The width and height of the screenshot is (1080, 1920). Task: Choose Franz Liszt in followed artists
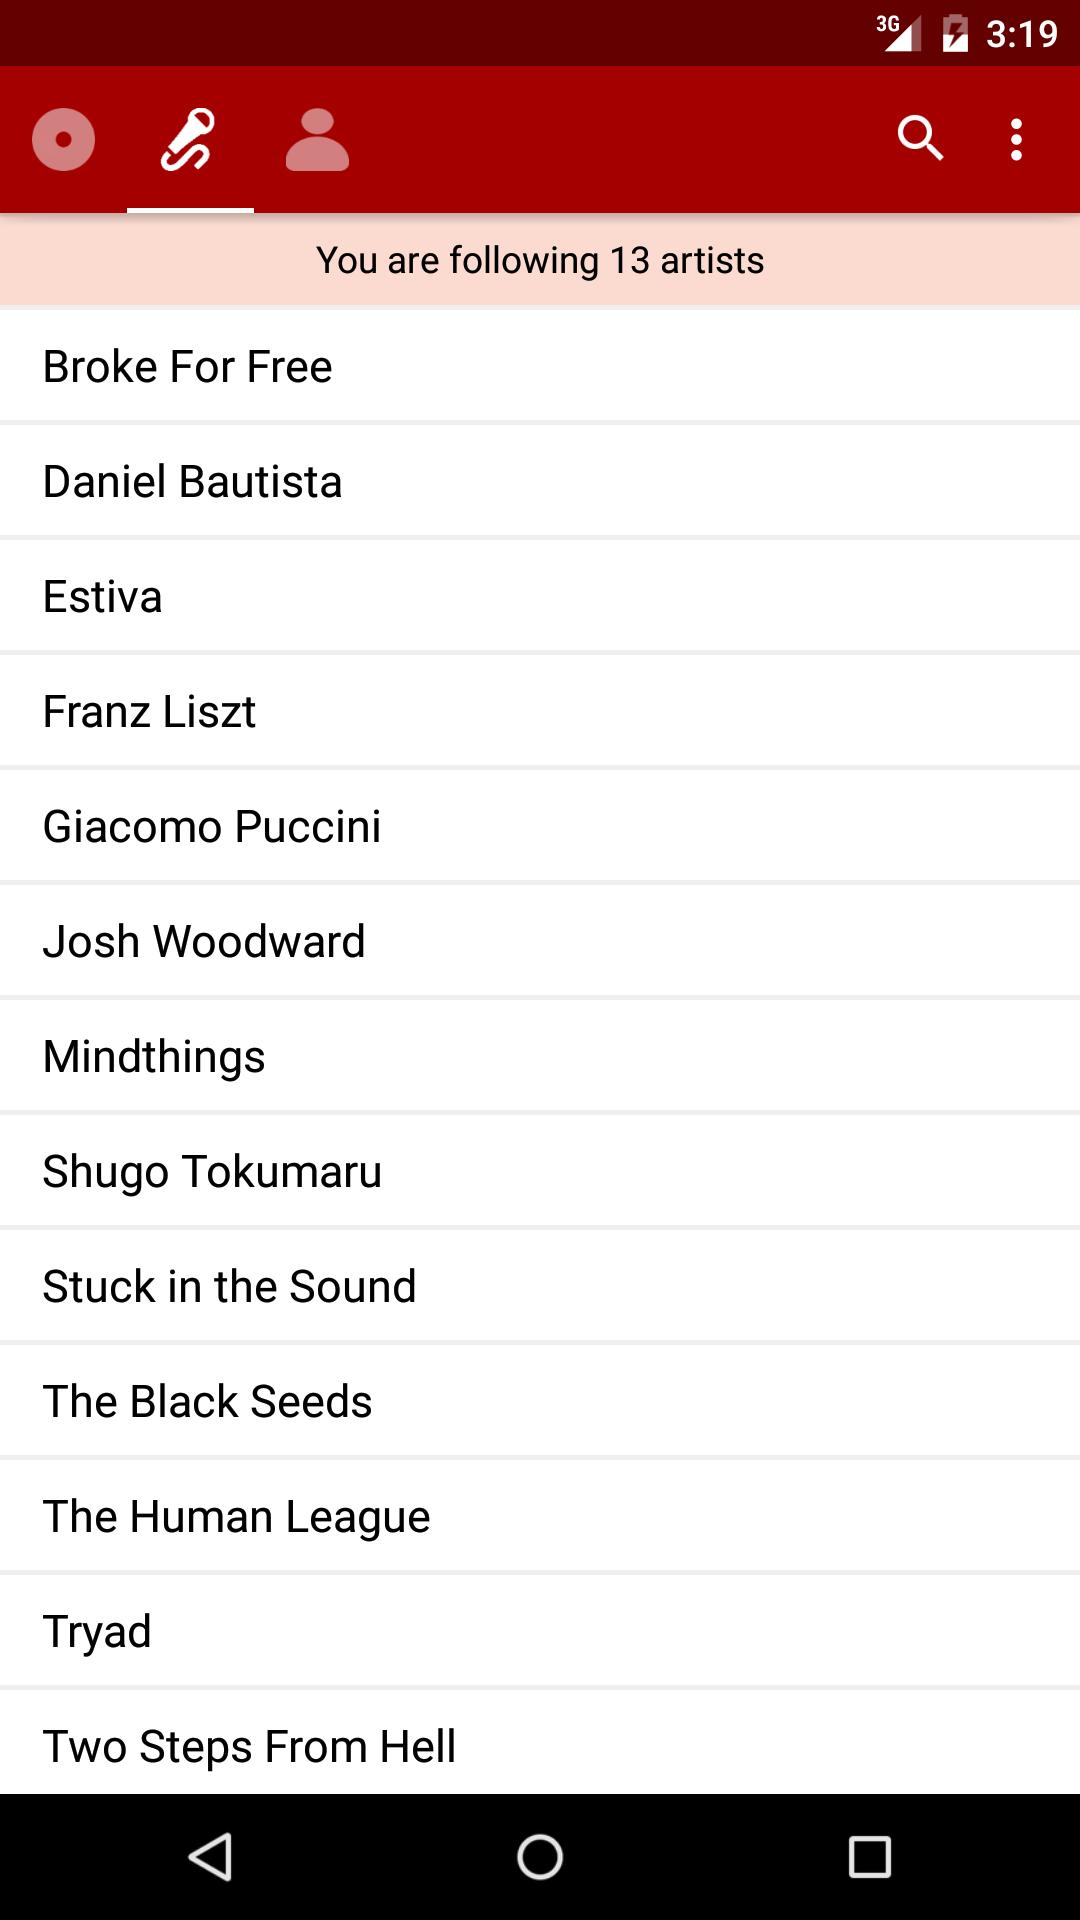tap(540, 711)
